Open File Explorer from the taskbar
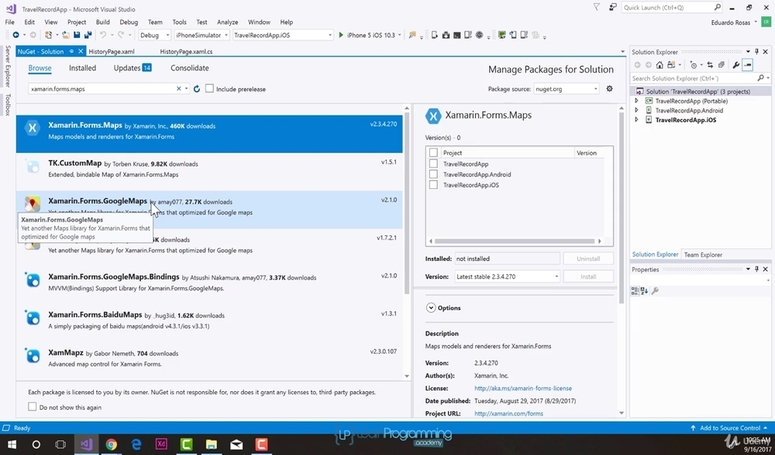 point(212,445)
